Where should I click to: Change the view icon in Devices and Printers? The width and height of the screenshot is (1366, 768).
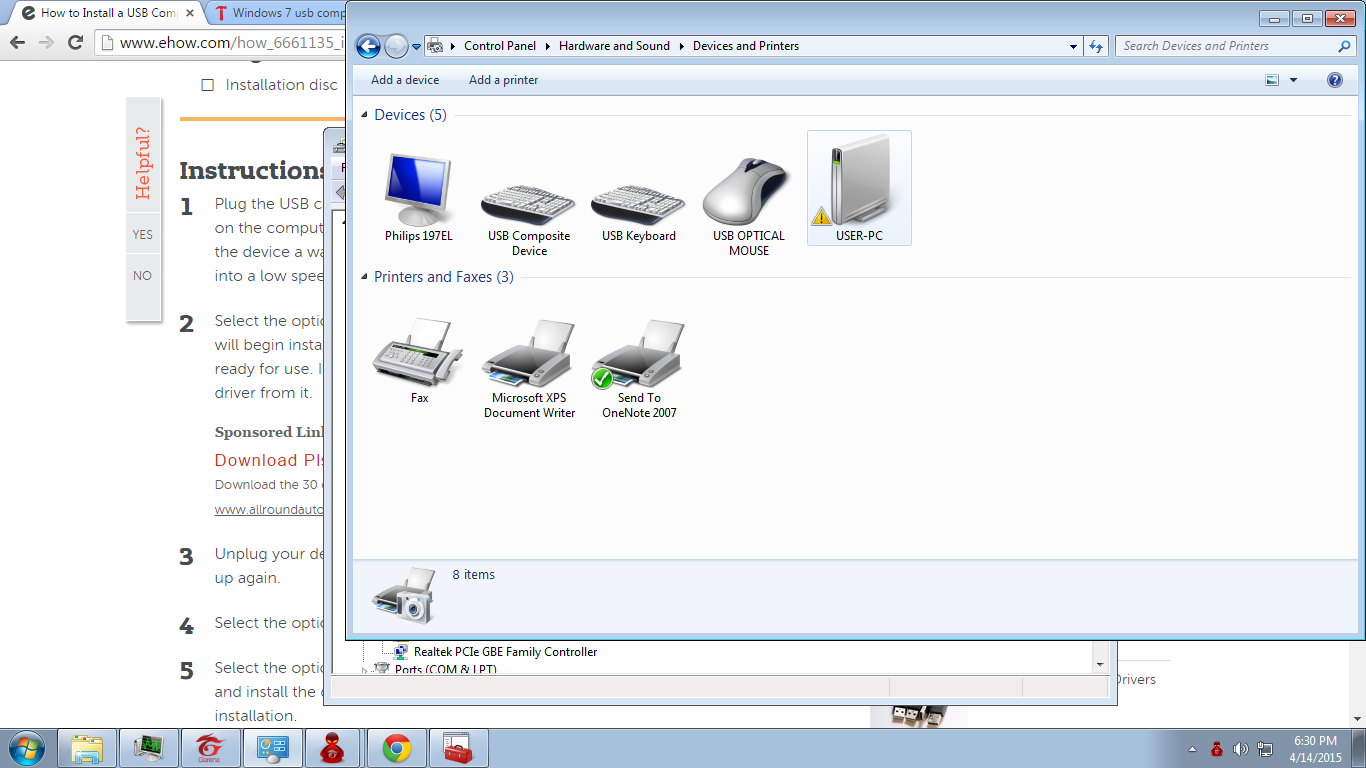1272,80
